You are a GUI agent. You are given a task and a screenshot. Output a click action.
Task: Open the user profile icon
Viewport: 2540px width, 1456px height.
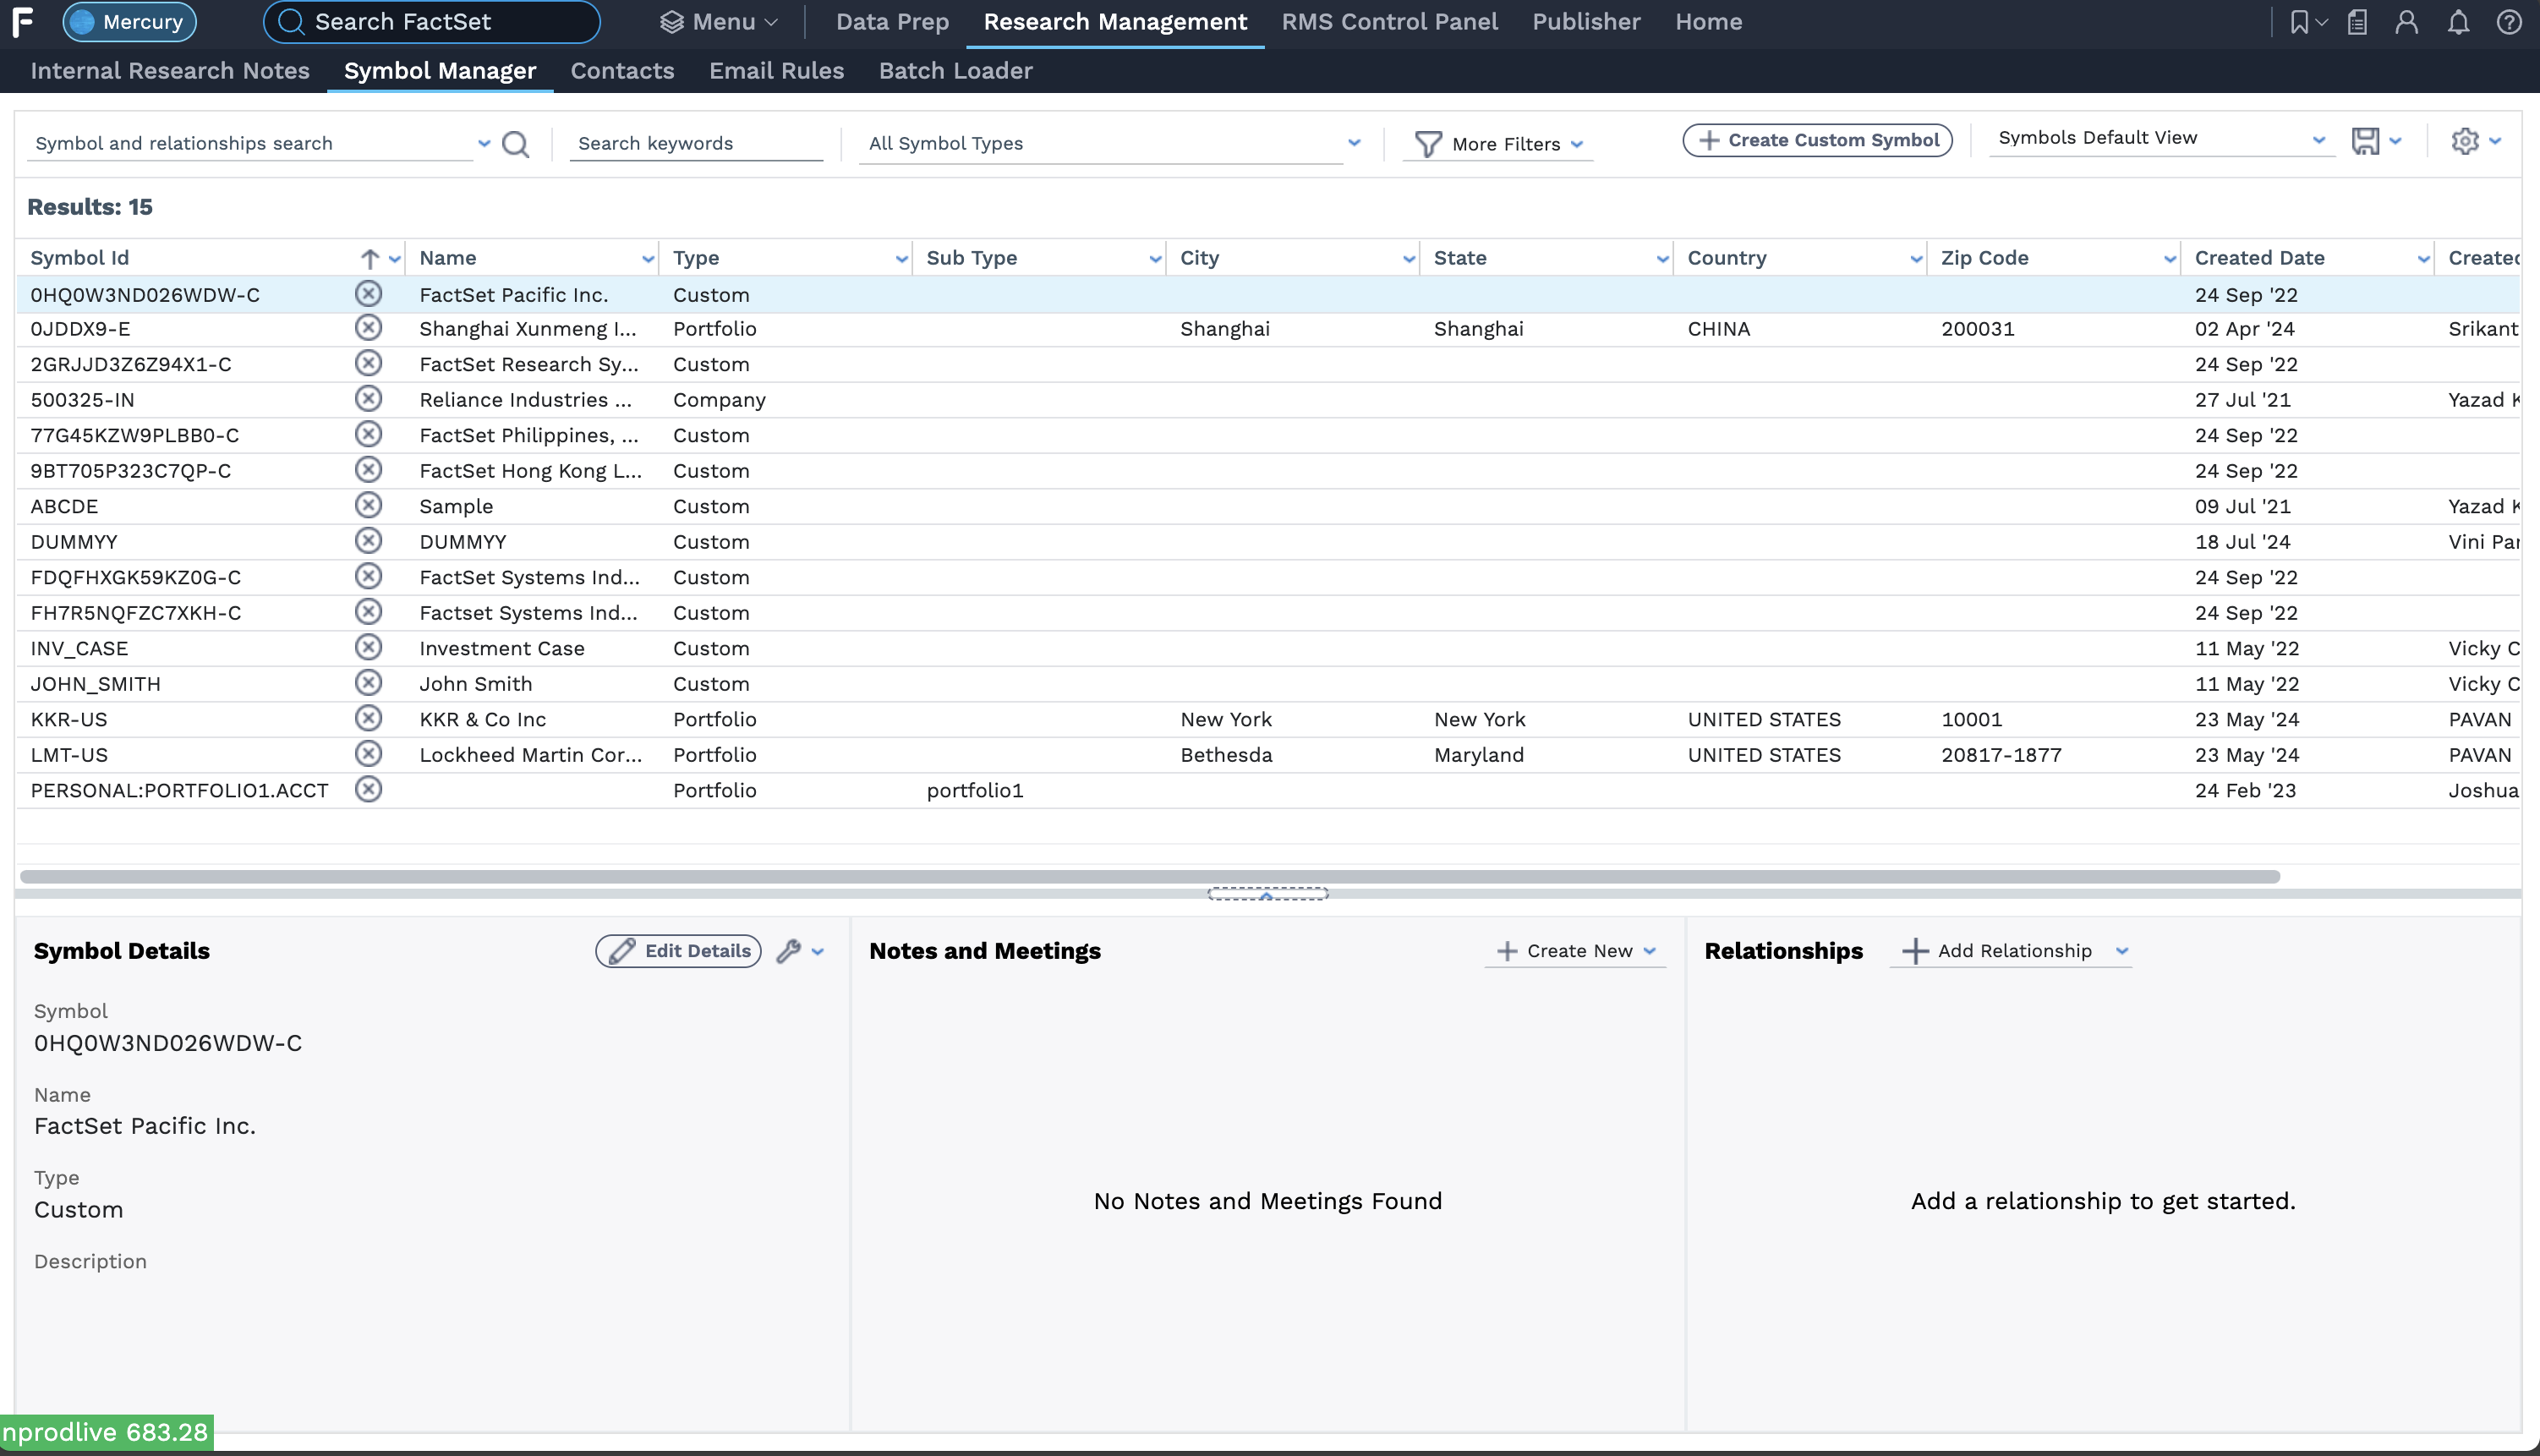[2407, 22]
